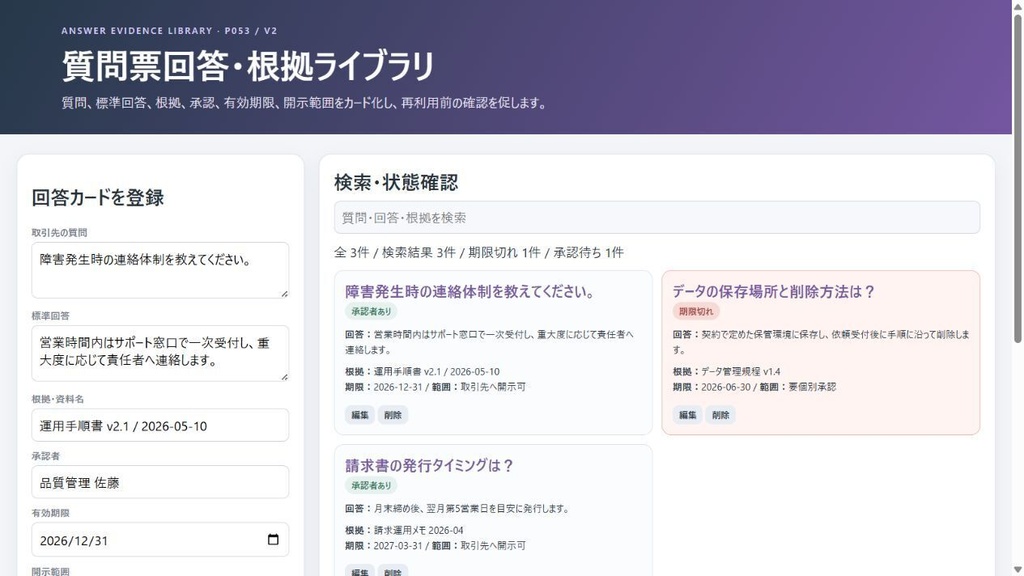The height and width of the screenshot is (576, 1024).
Task: Click the 期限：2027-03-31 line on 請求書 card
Action: 436,545
